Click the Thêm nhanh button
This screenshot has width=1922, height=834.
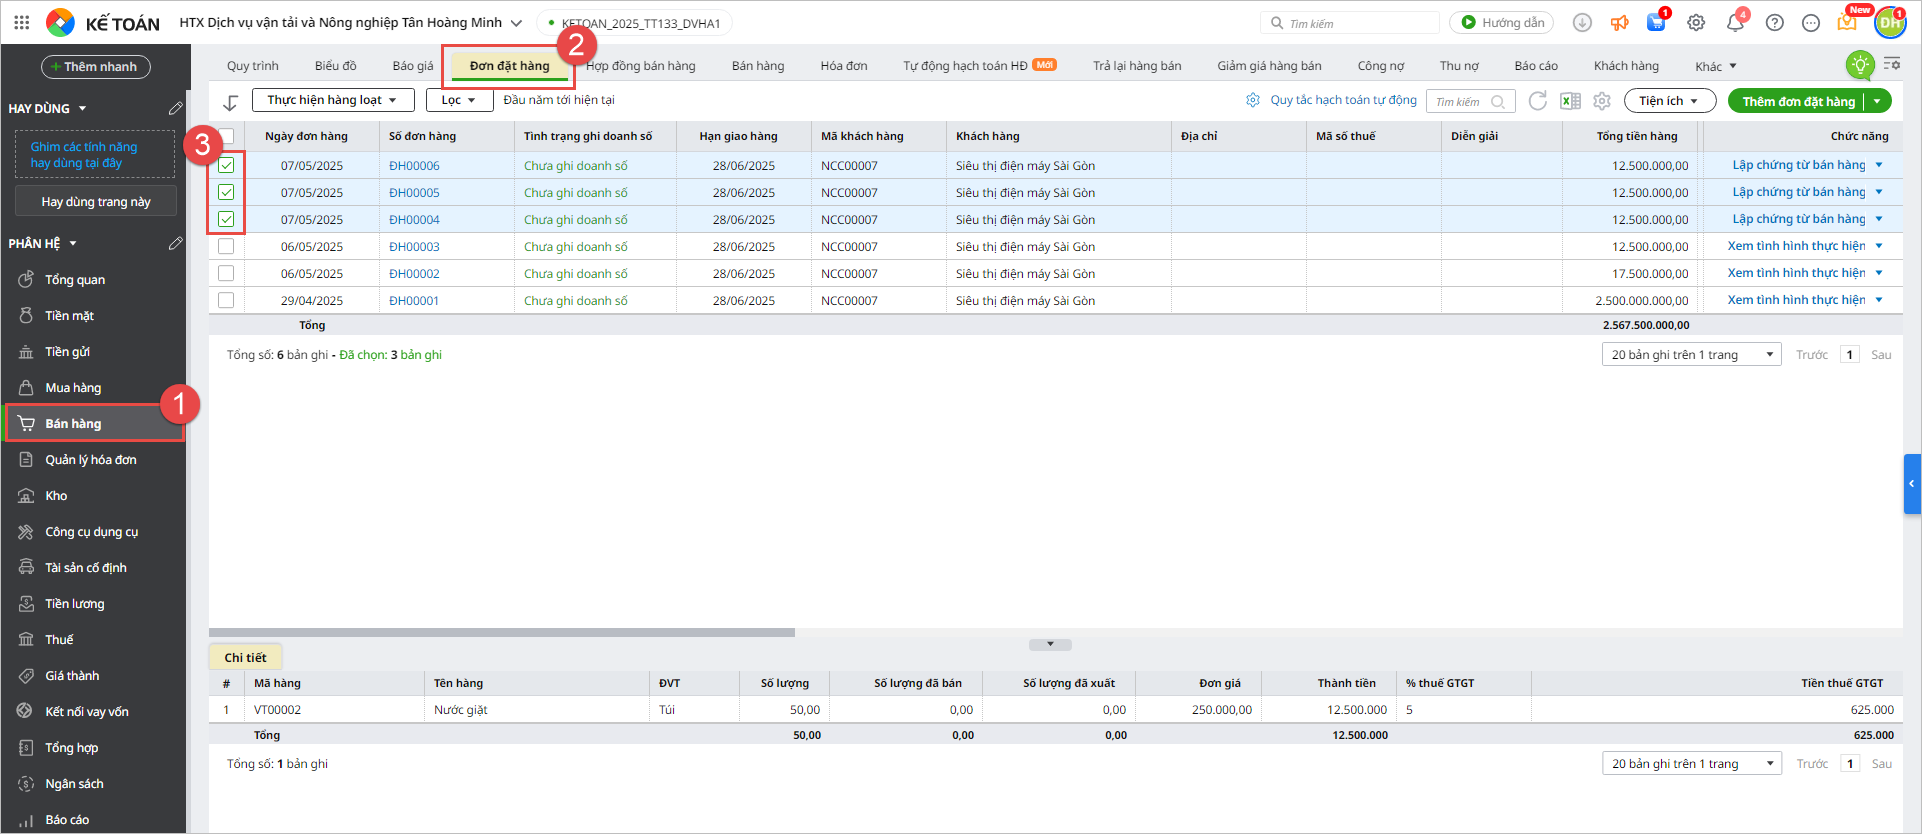click(x=95, y=67)
